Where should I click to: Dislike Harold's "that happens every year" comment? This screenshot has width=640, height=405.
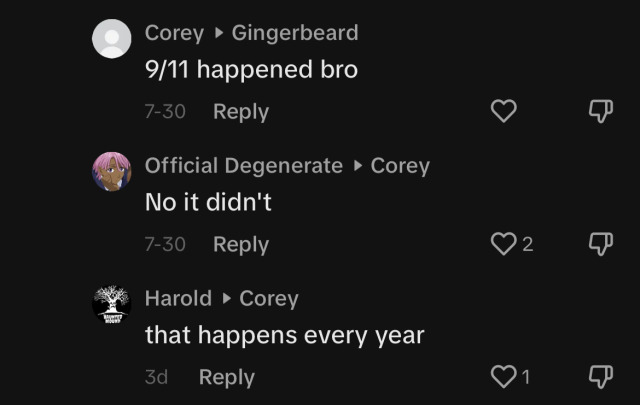(x=600, y=377)
